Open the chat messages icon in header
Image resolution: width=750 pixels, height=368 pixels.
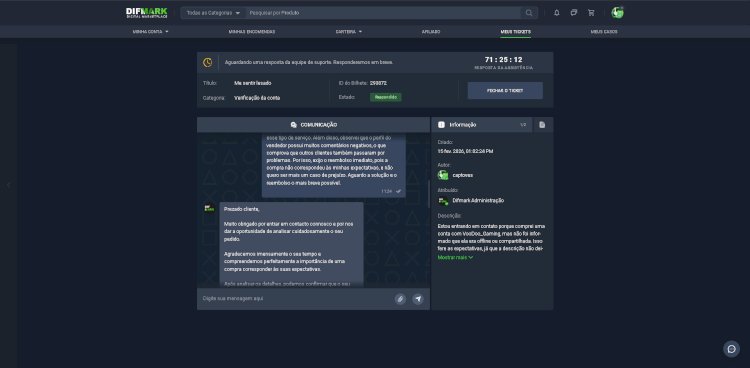574,13
